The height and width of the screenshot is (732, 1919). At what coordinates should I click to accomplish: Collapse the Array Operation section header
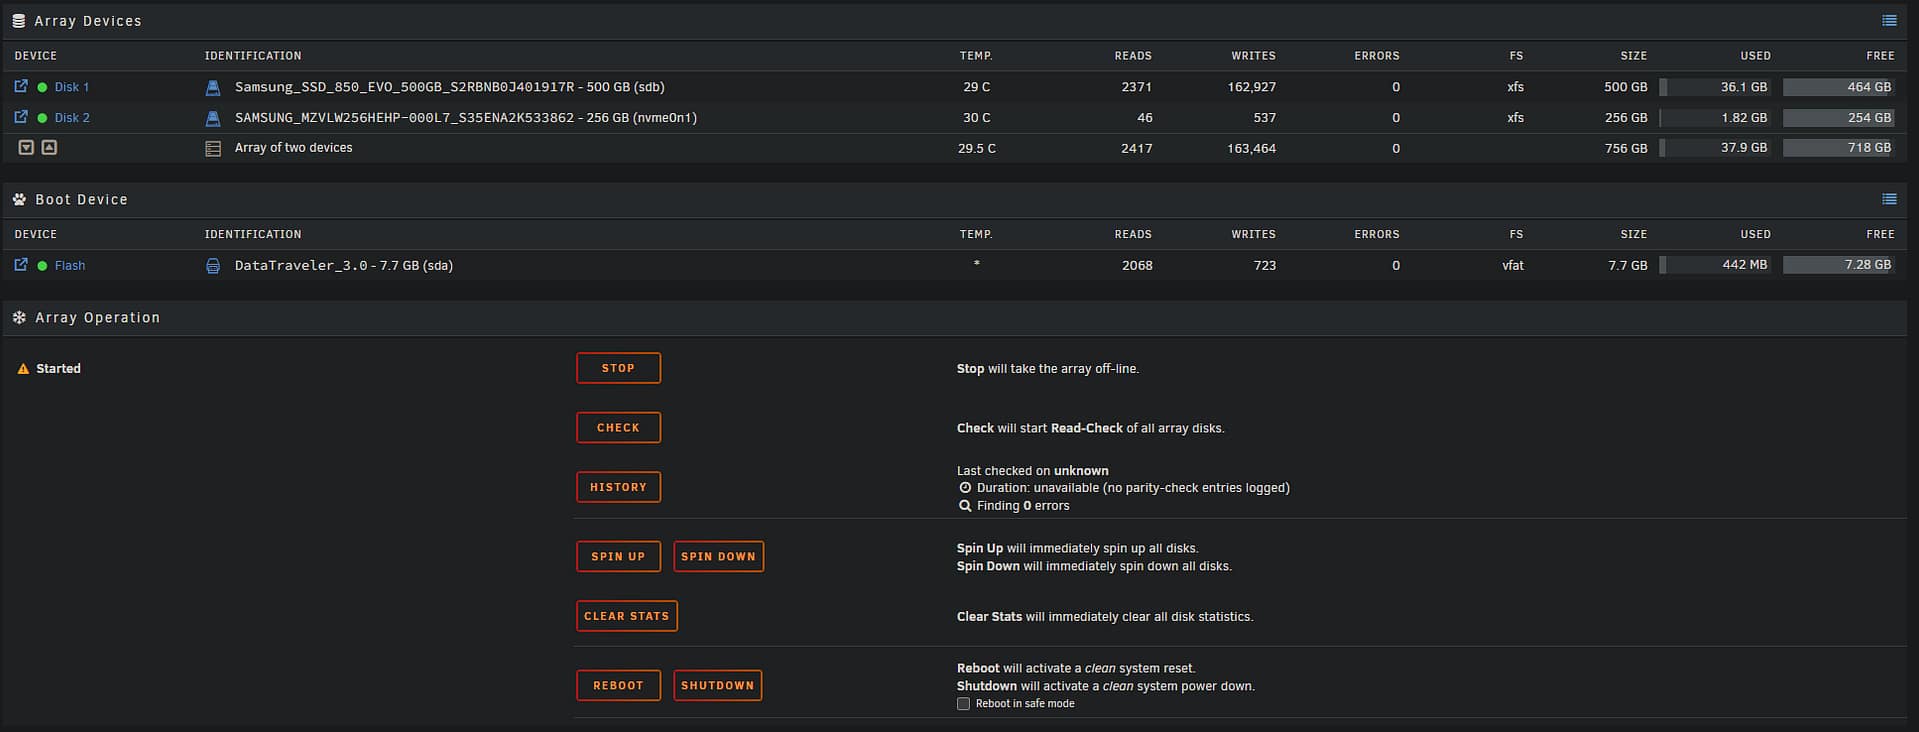tap(97, 318)
